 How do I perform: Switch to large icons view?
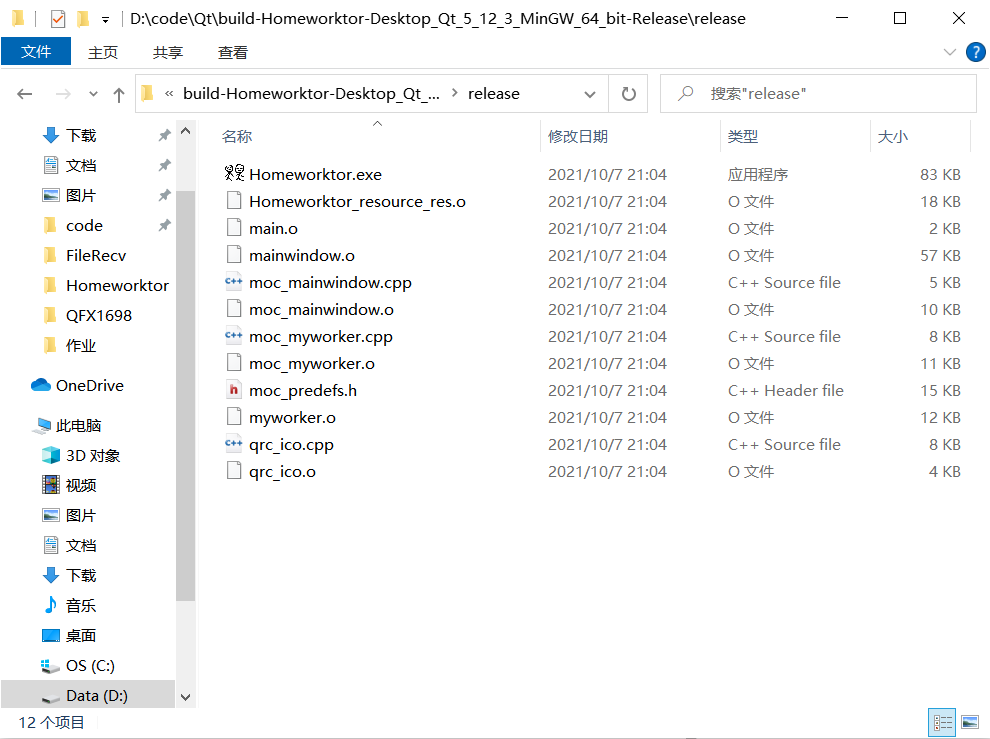click(967, 721)
